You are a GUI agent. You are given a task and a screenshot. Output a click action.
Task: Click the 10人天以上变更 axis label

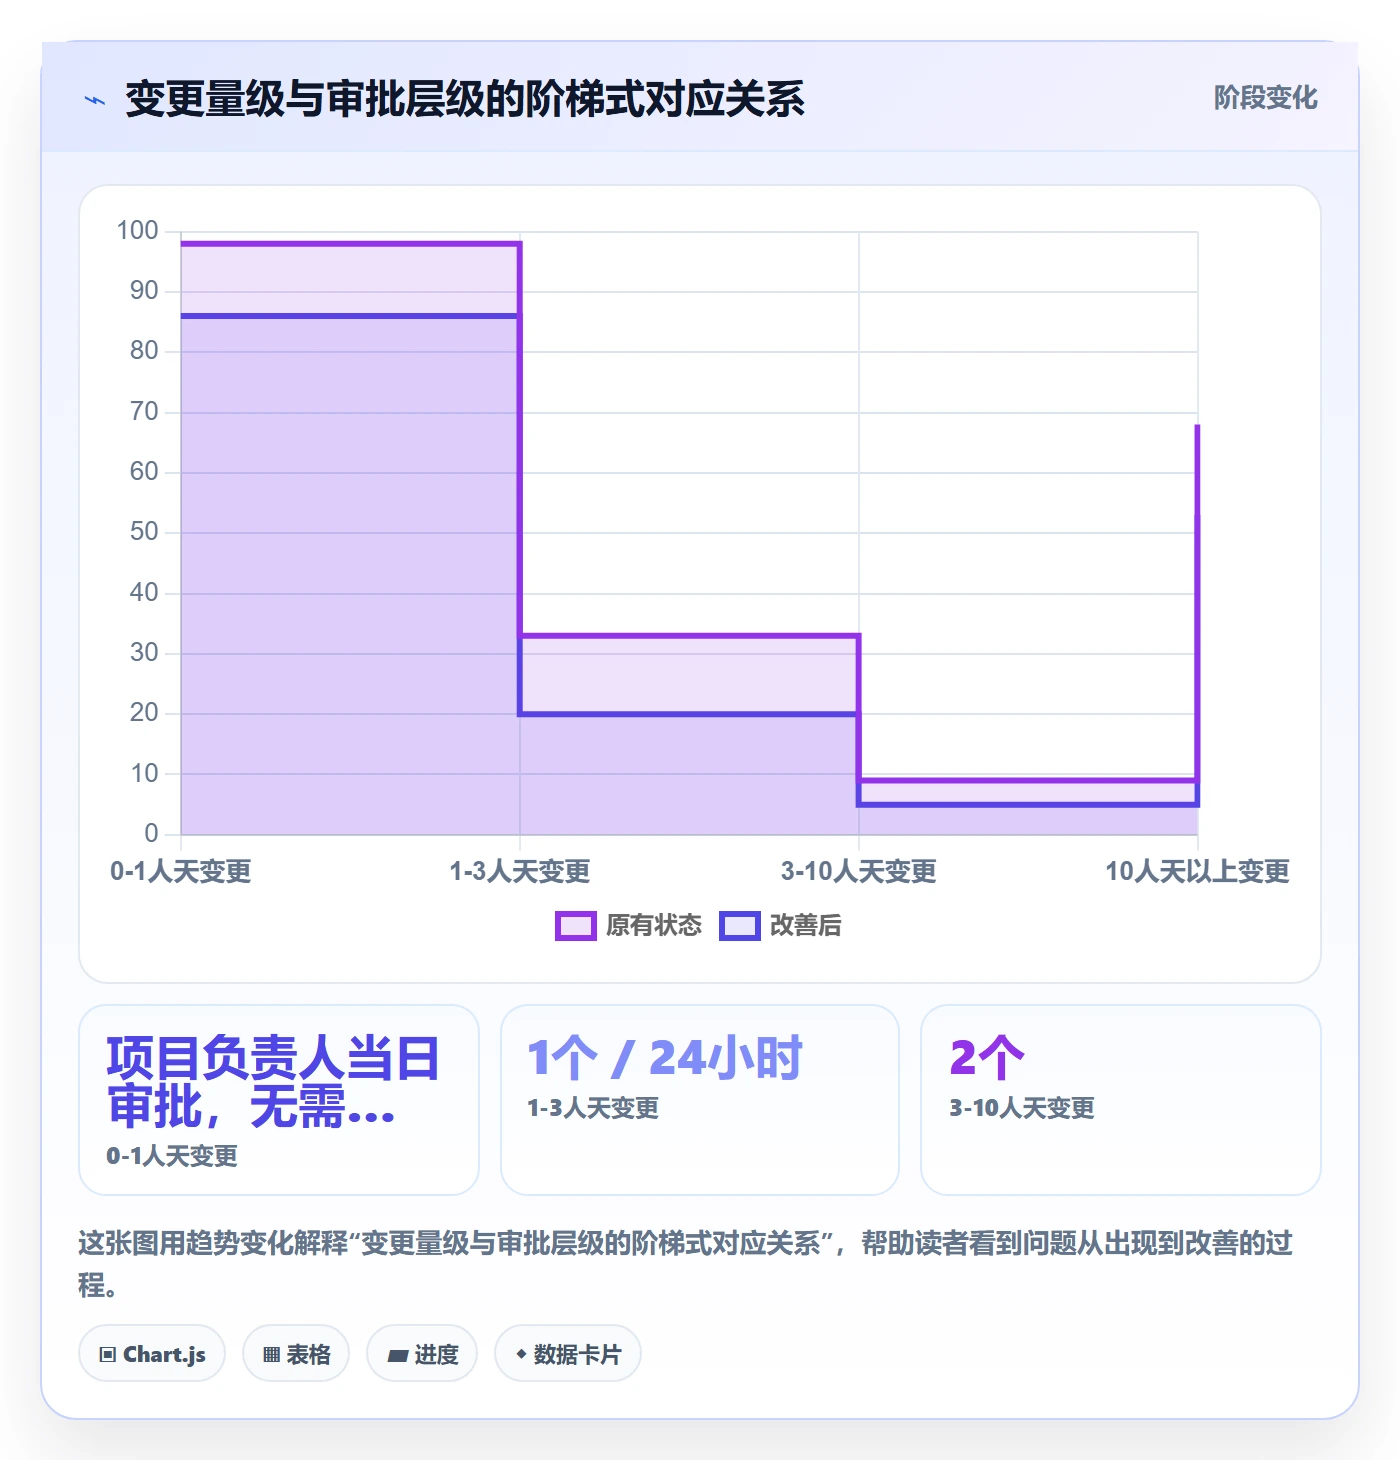(1197, 872)
